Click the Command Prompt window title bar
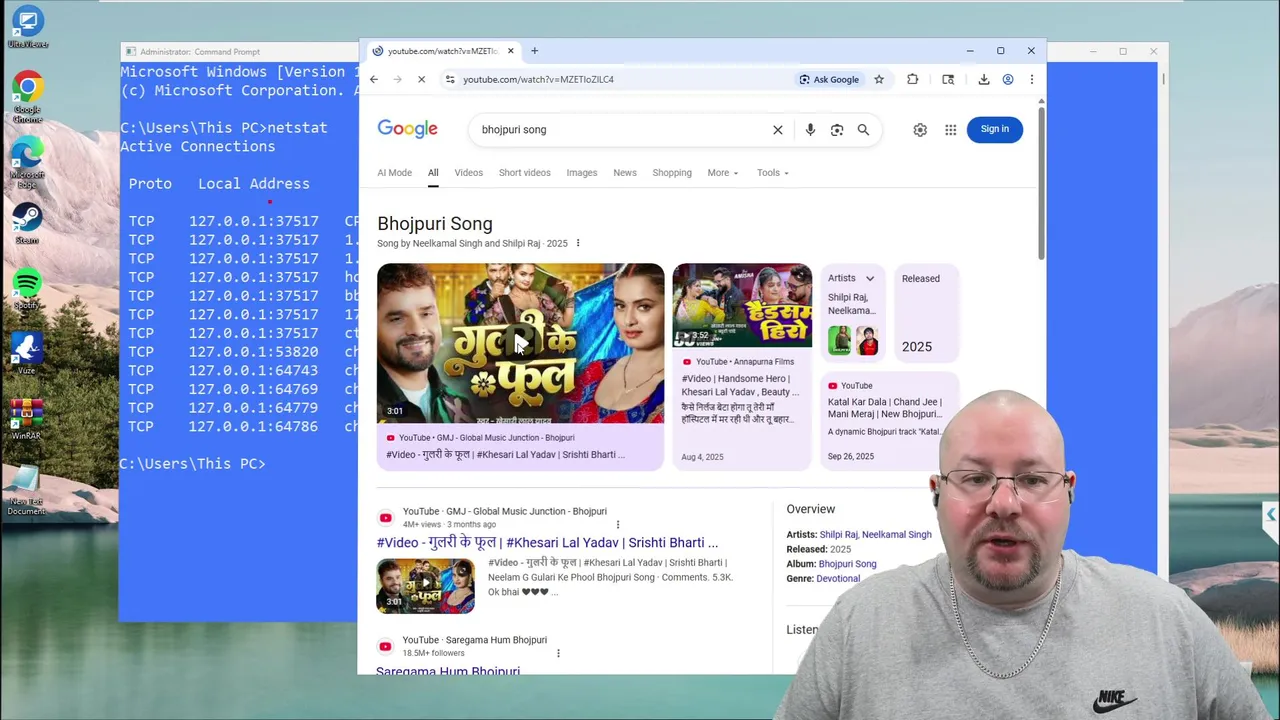Image resolution: width=1280 pixels, height=720 pixels. point(240,51)
